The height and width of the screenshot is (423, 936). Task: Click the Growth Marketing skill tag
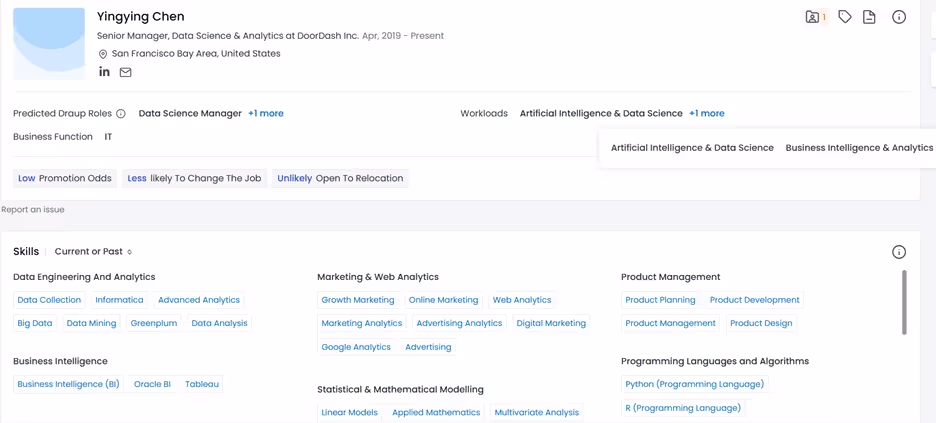(358, 300)
